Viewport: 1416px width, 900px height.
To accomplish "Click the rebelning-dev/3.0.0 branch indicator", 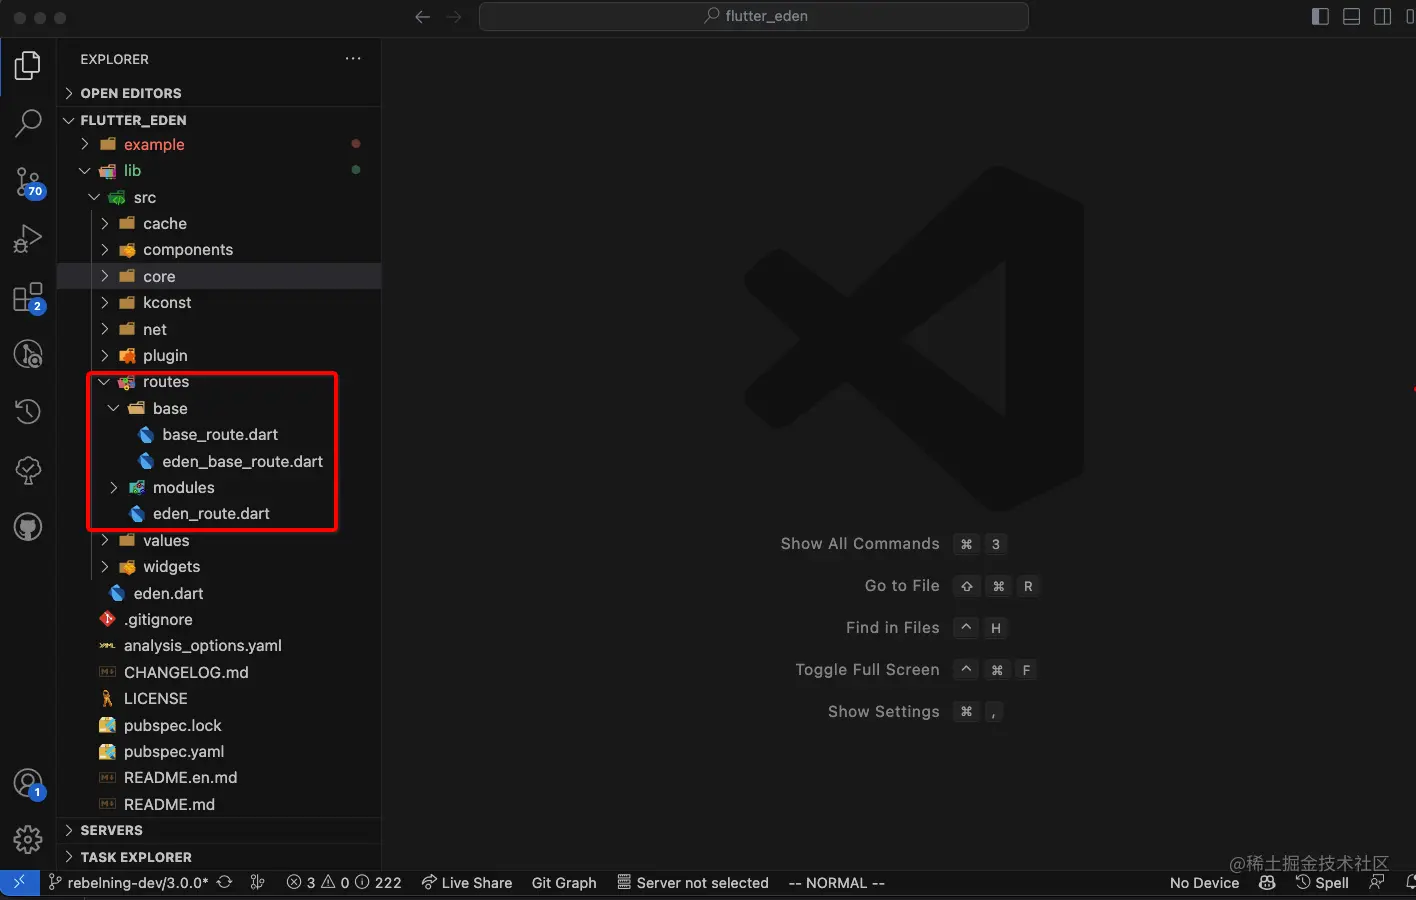I will coord(128,883).
